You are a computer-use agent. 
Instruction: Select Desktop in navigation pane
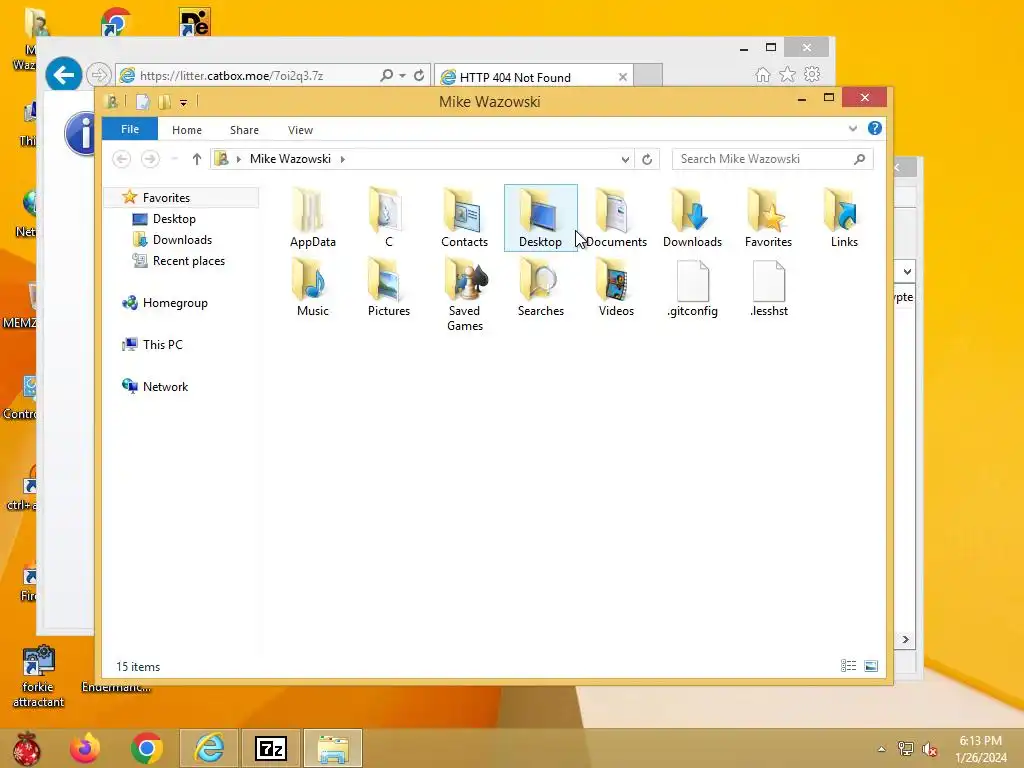click(174, 219)
